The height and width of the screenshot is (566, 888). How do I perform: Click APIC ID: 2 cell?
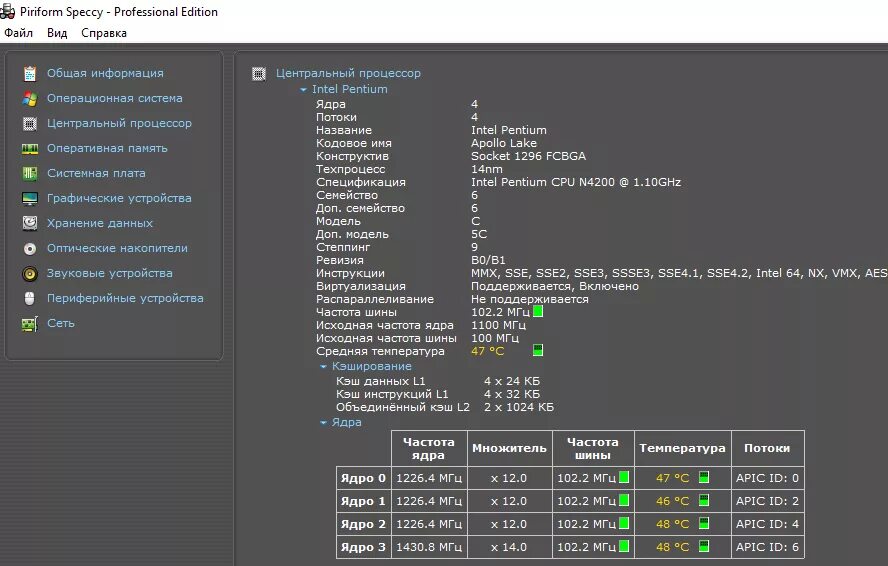767,501
